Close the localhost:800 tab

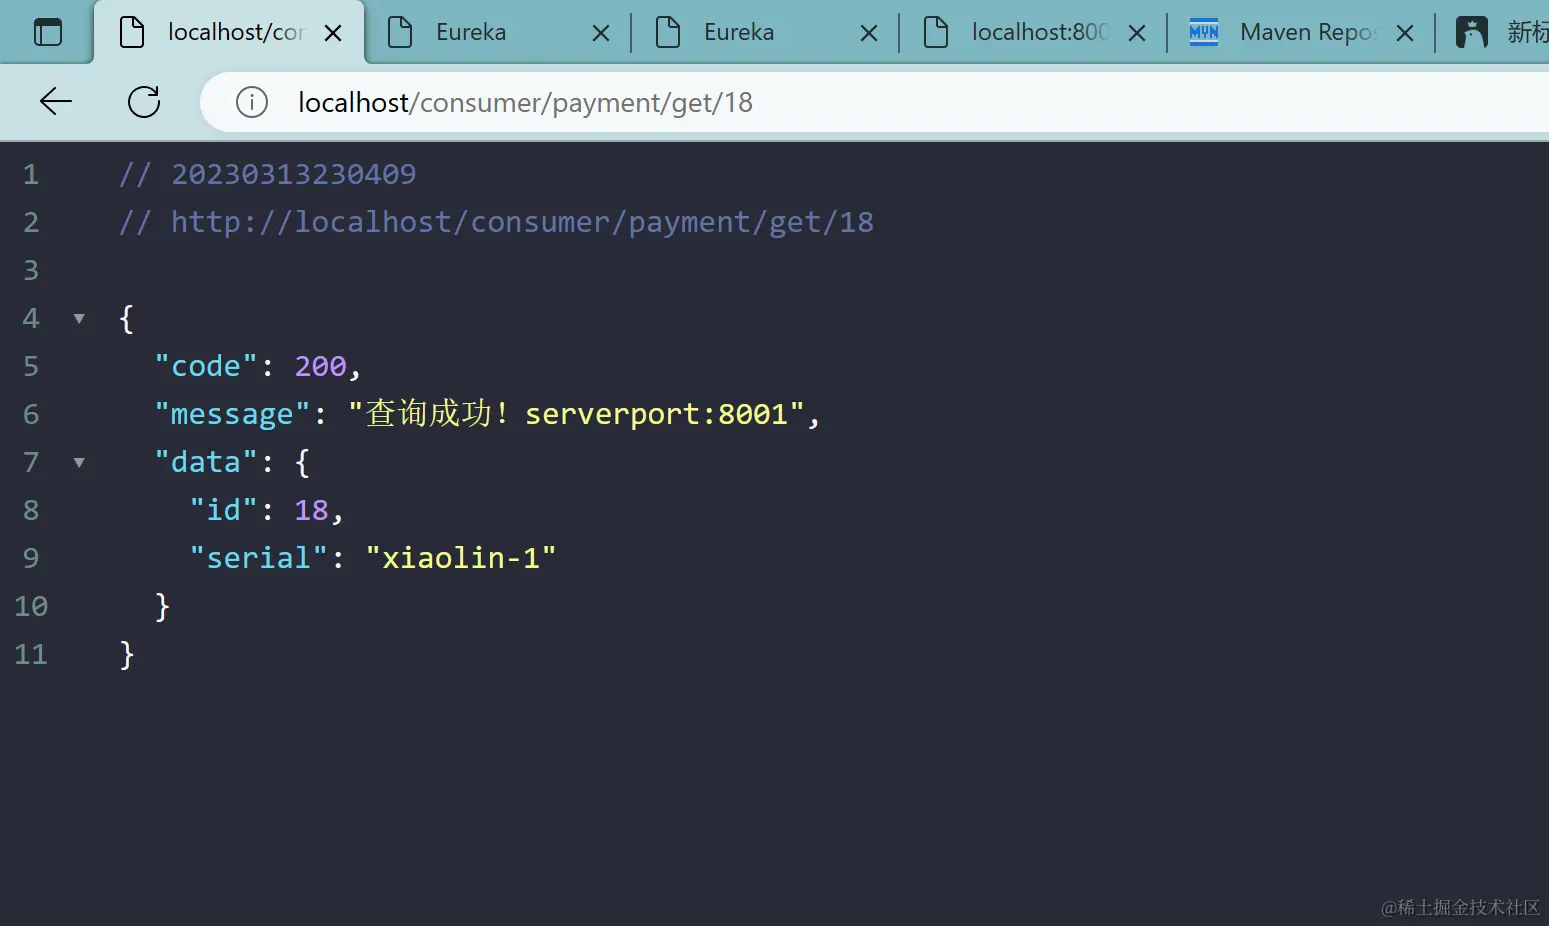1137,33
